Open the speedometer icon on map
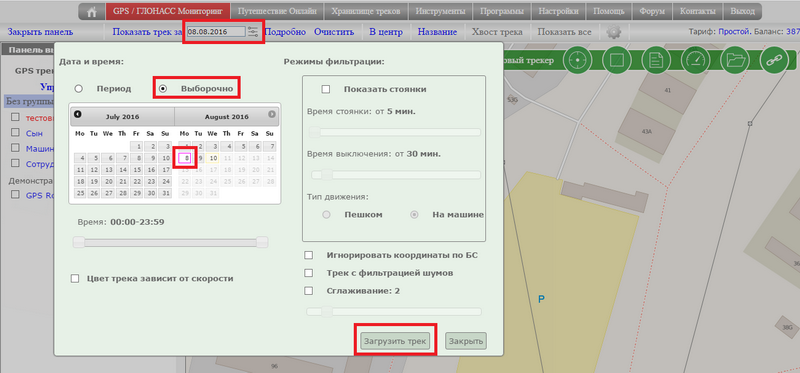The height and width of the screenshot is (373, 800). (x=695, y=60)
